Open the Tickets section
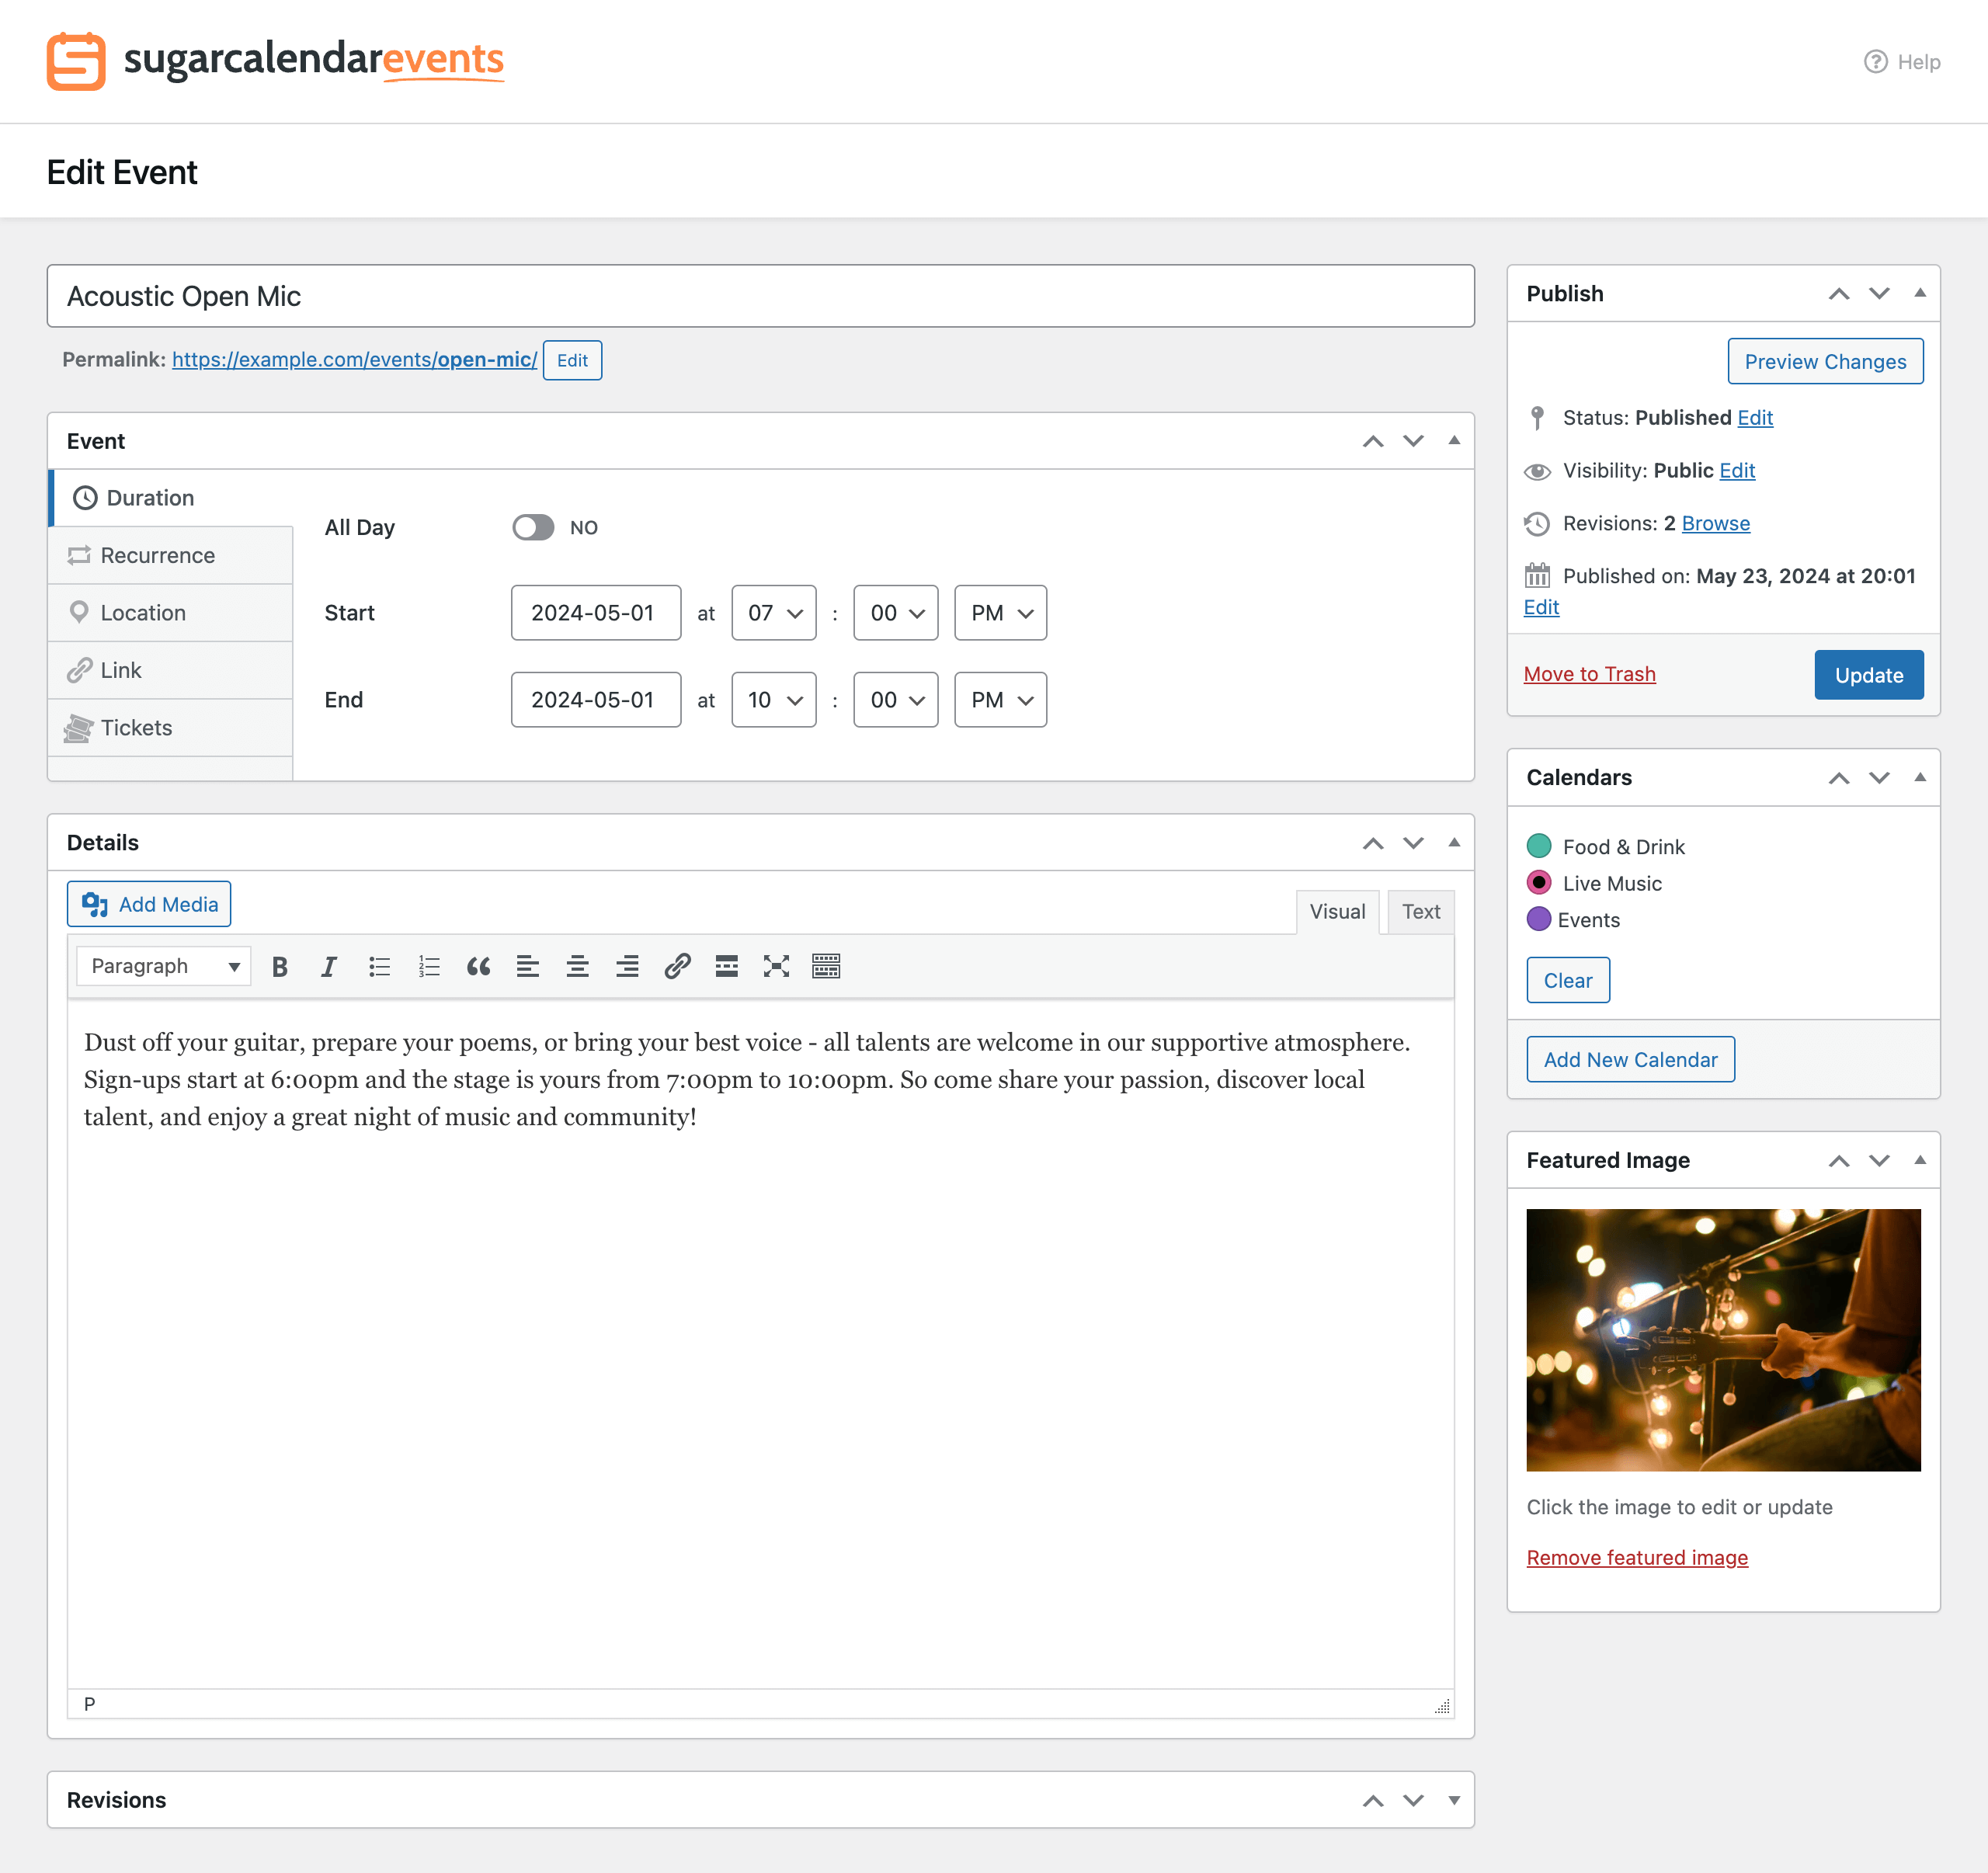 tap(171, 728)
